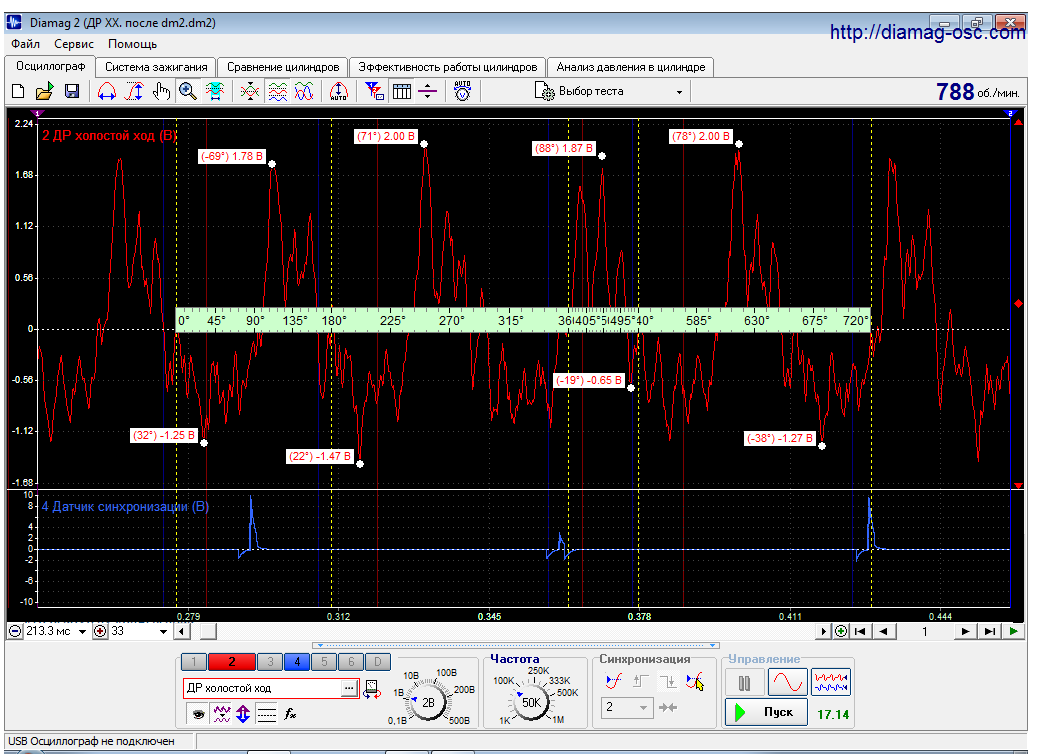The width and height of the screenshot is (1040, 754).
Task: Open the Сервис menu
Action: pos(74,44)
